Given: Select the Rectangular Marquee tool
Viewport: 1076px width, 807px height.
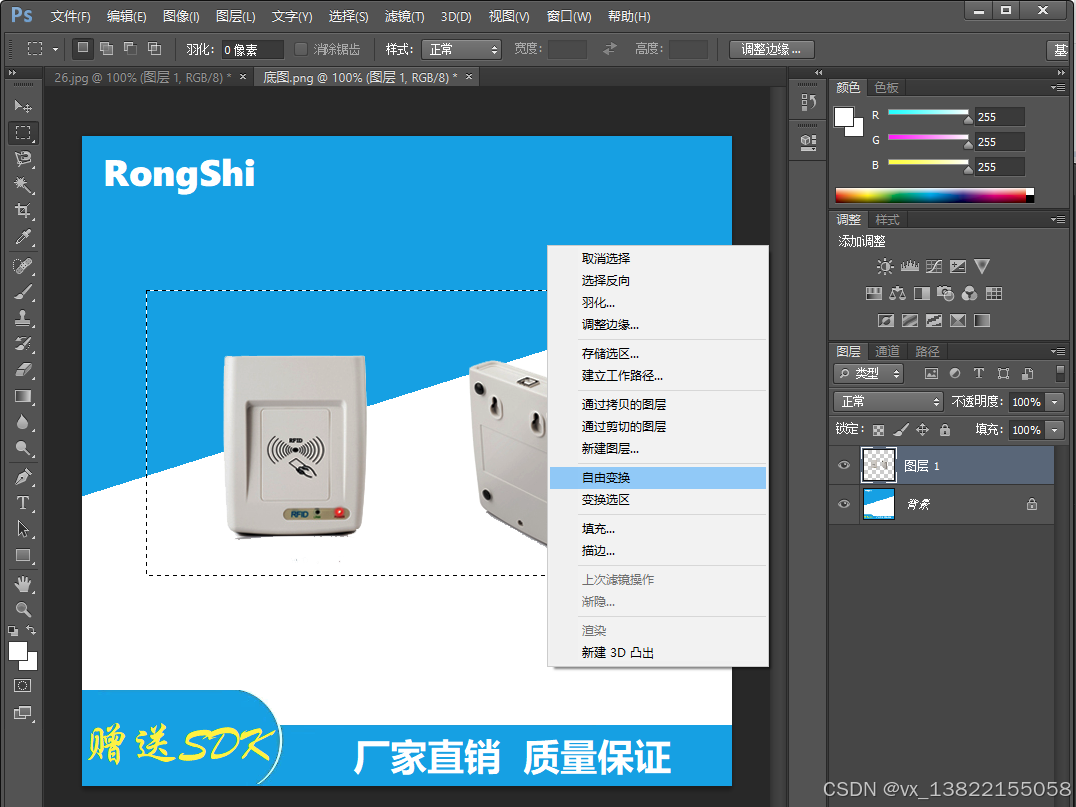Looking at the screenshot, I should [23, 132].
